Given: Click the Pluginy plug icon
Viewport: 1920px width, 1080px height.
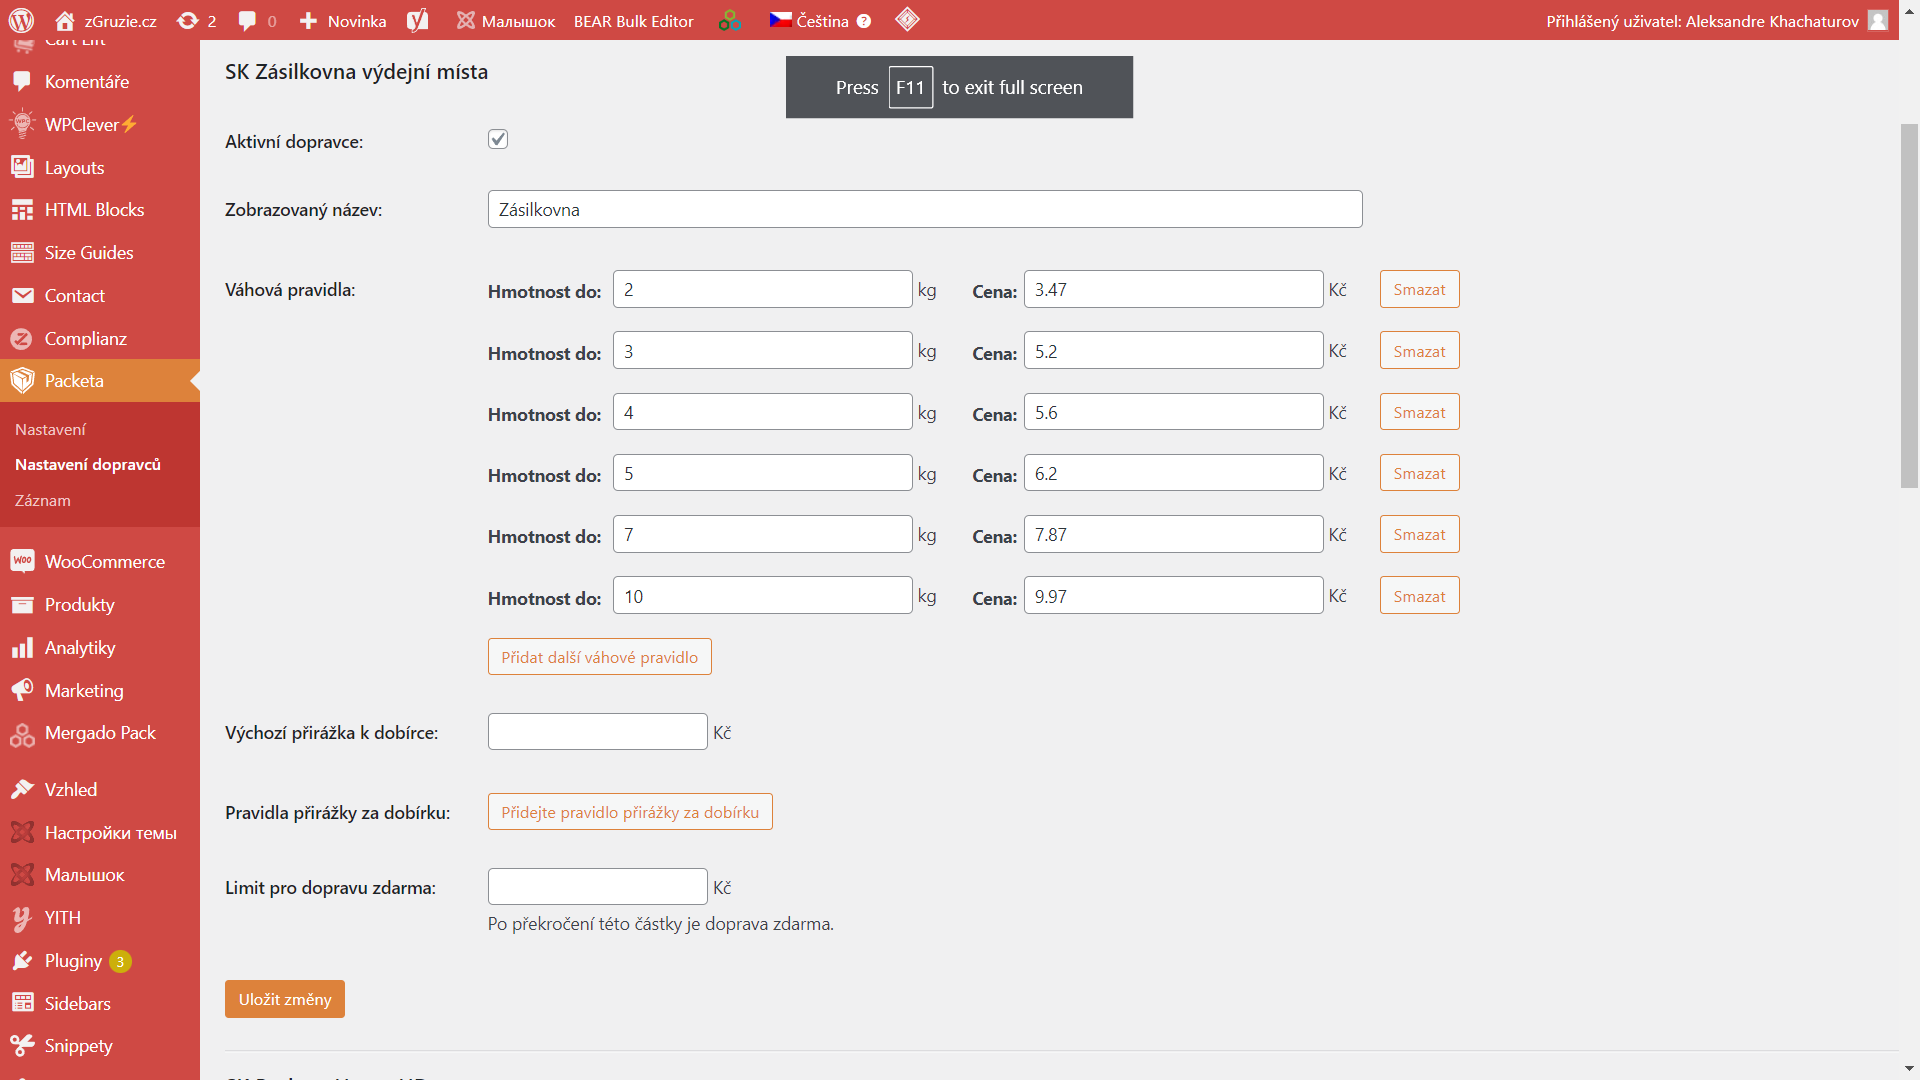Looking at the screenshot, I should point(22,961).
